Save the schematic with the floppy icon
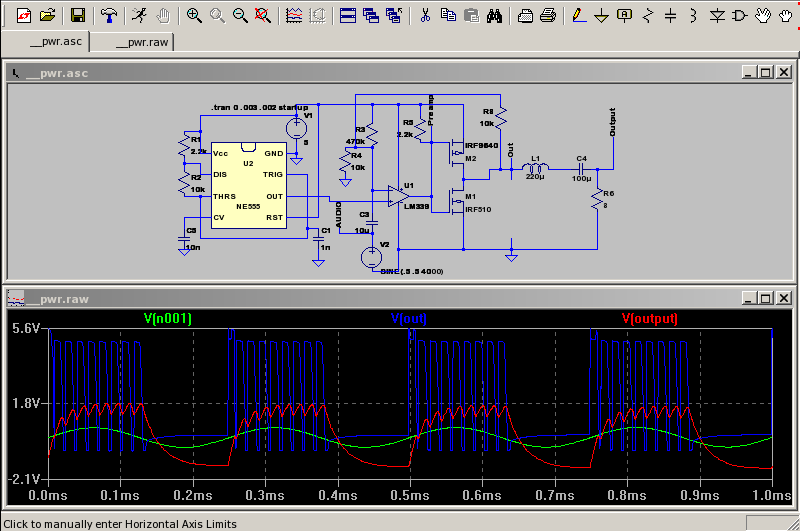The image size is (800, 531). pyautogui.click(x=78, y=16)
